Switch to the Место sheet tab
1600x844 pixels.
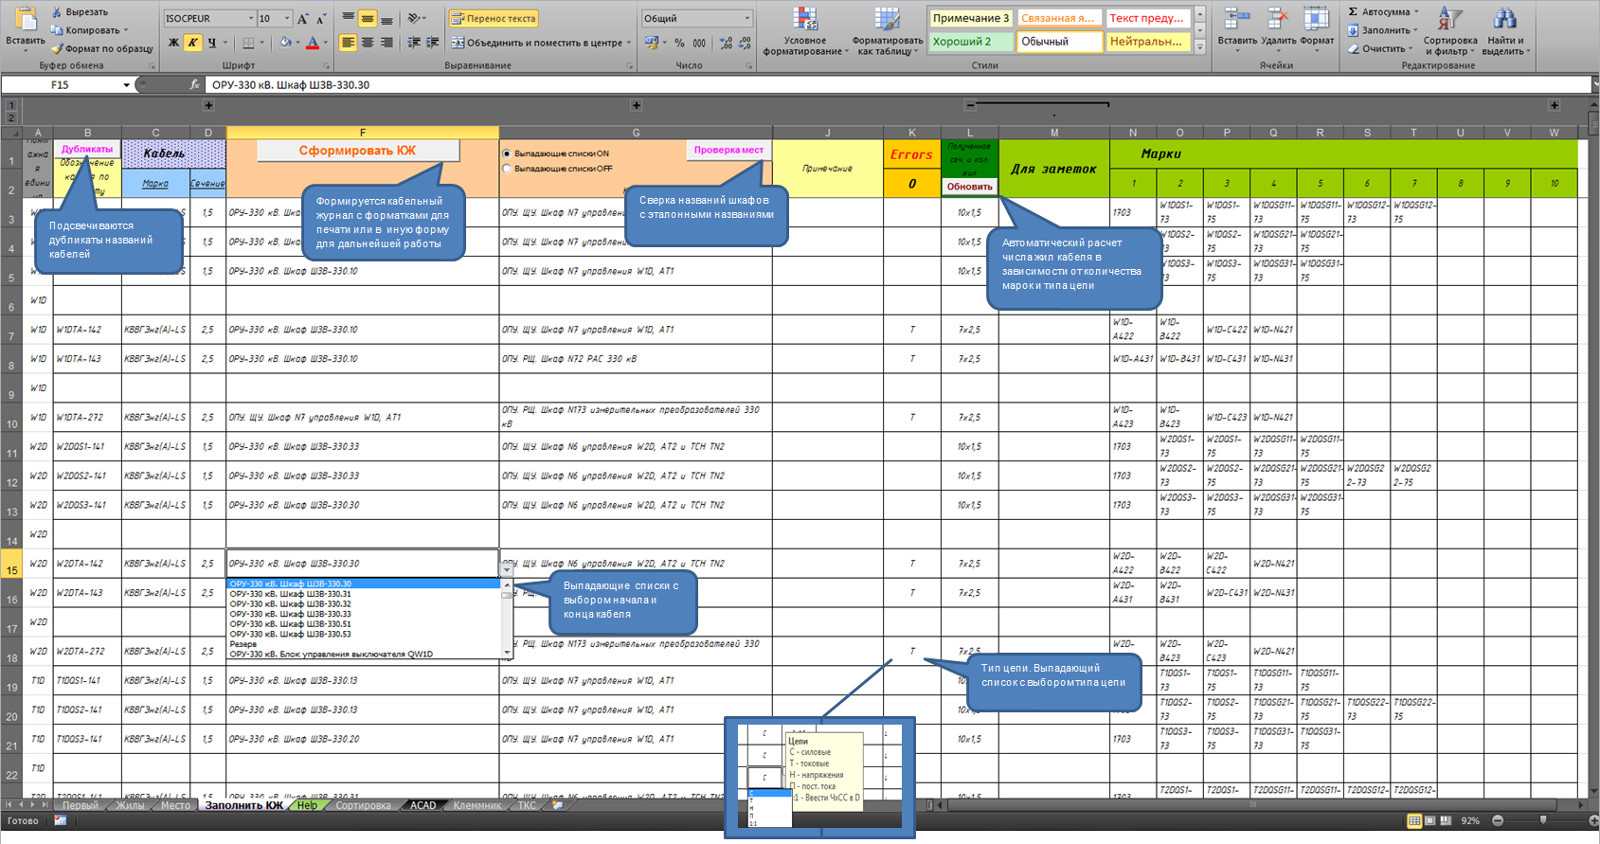[176, 805]
